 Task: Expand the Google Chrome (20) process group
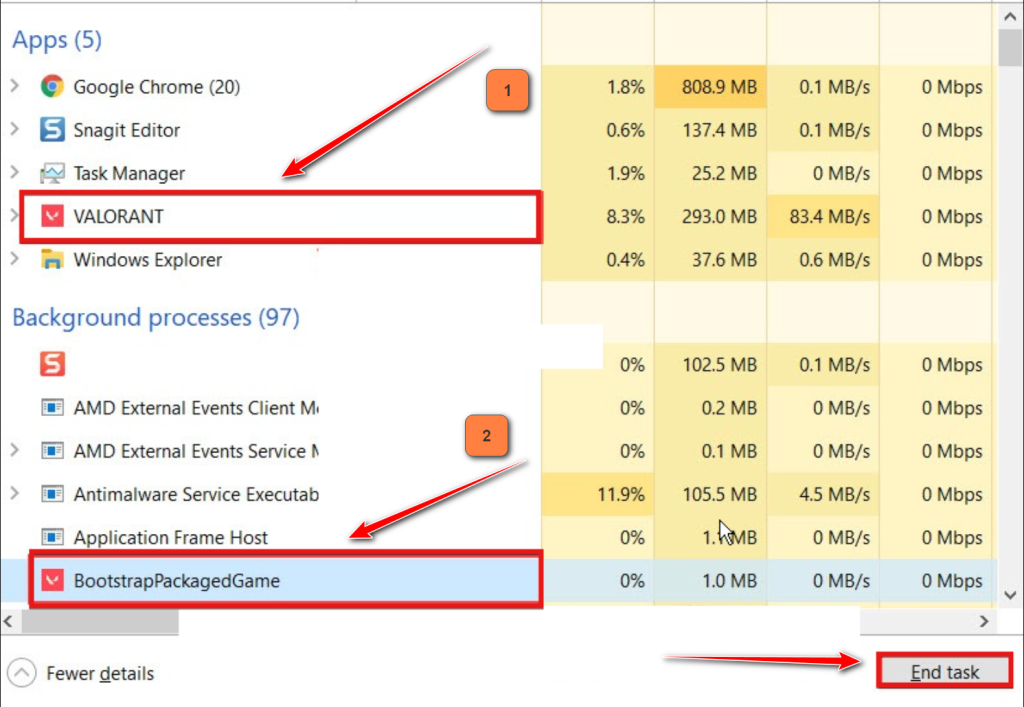[x=15, y=86]
